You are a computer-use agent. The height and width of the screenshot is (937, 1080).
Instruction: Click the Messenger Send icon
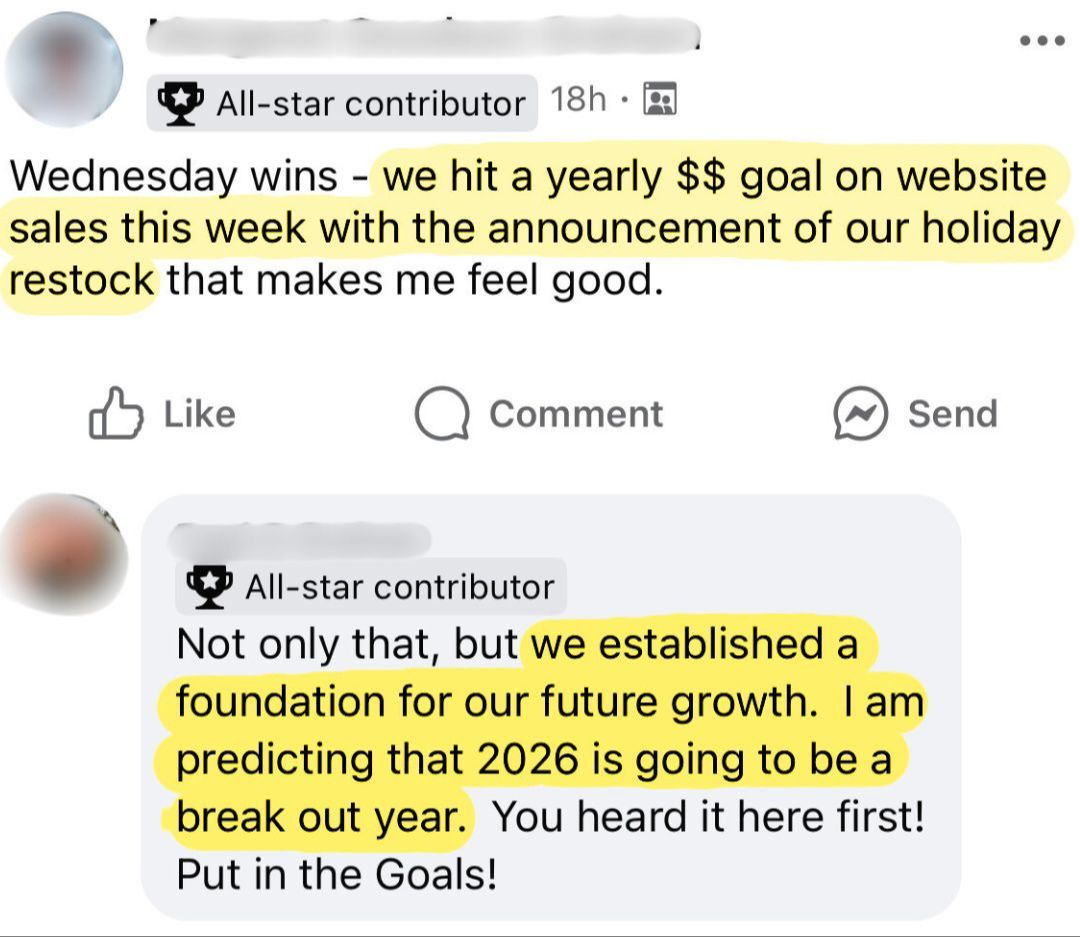860,413
